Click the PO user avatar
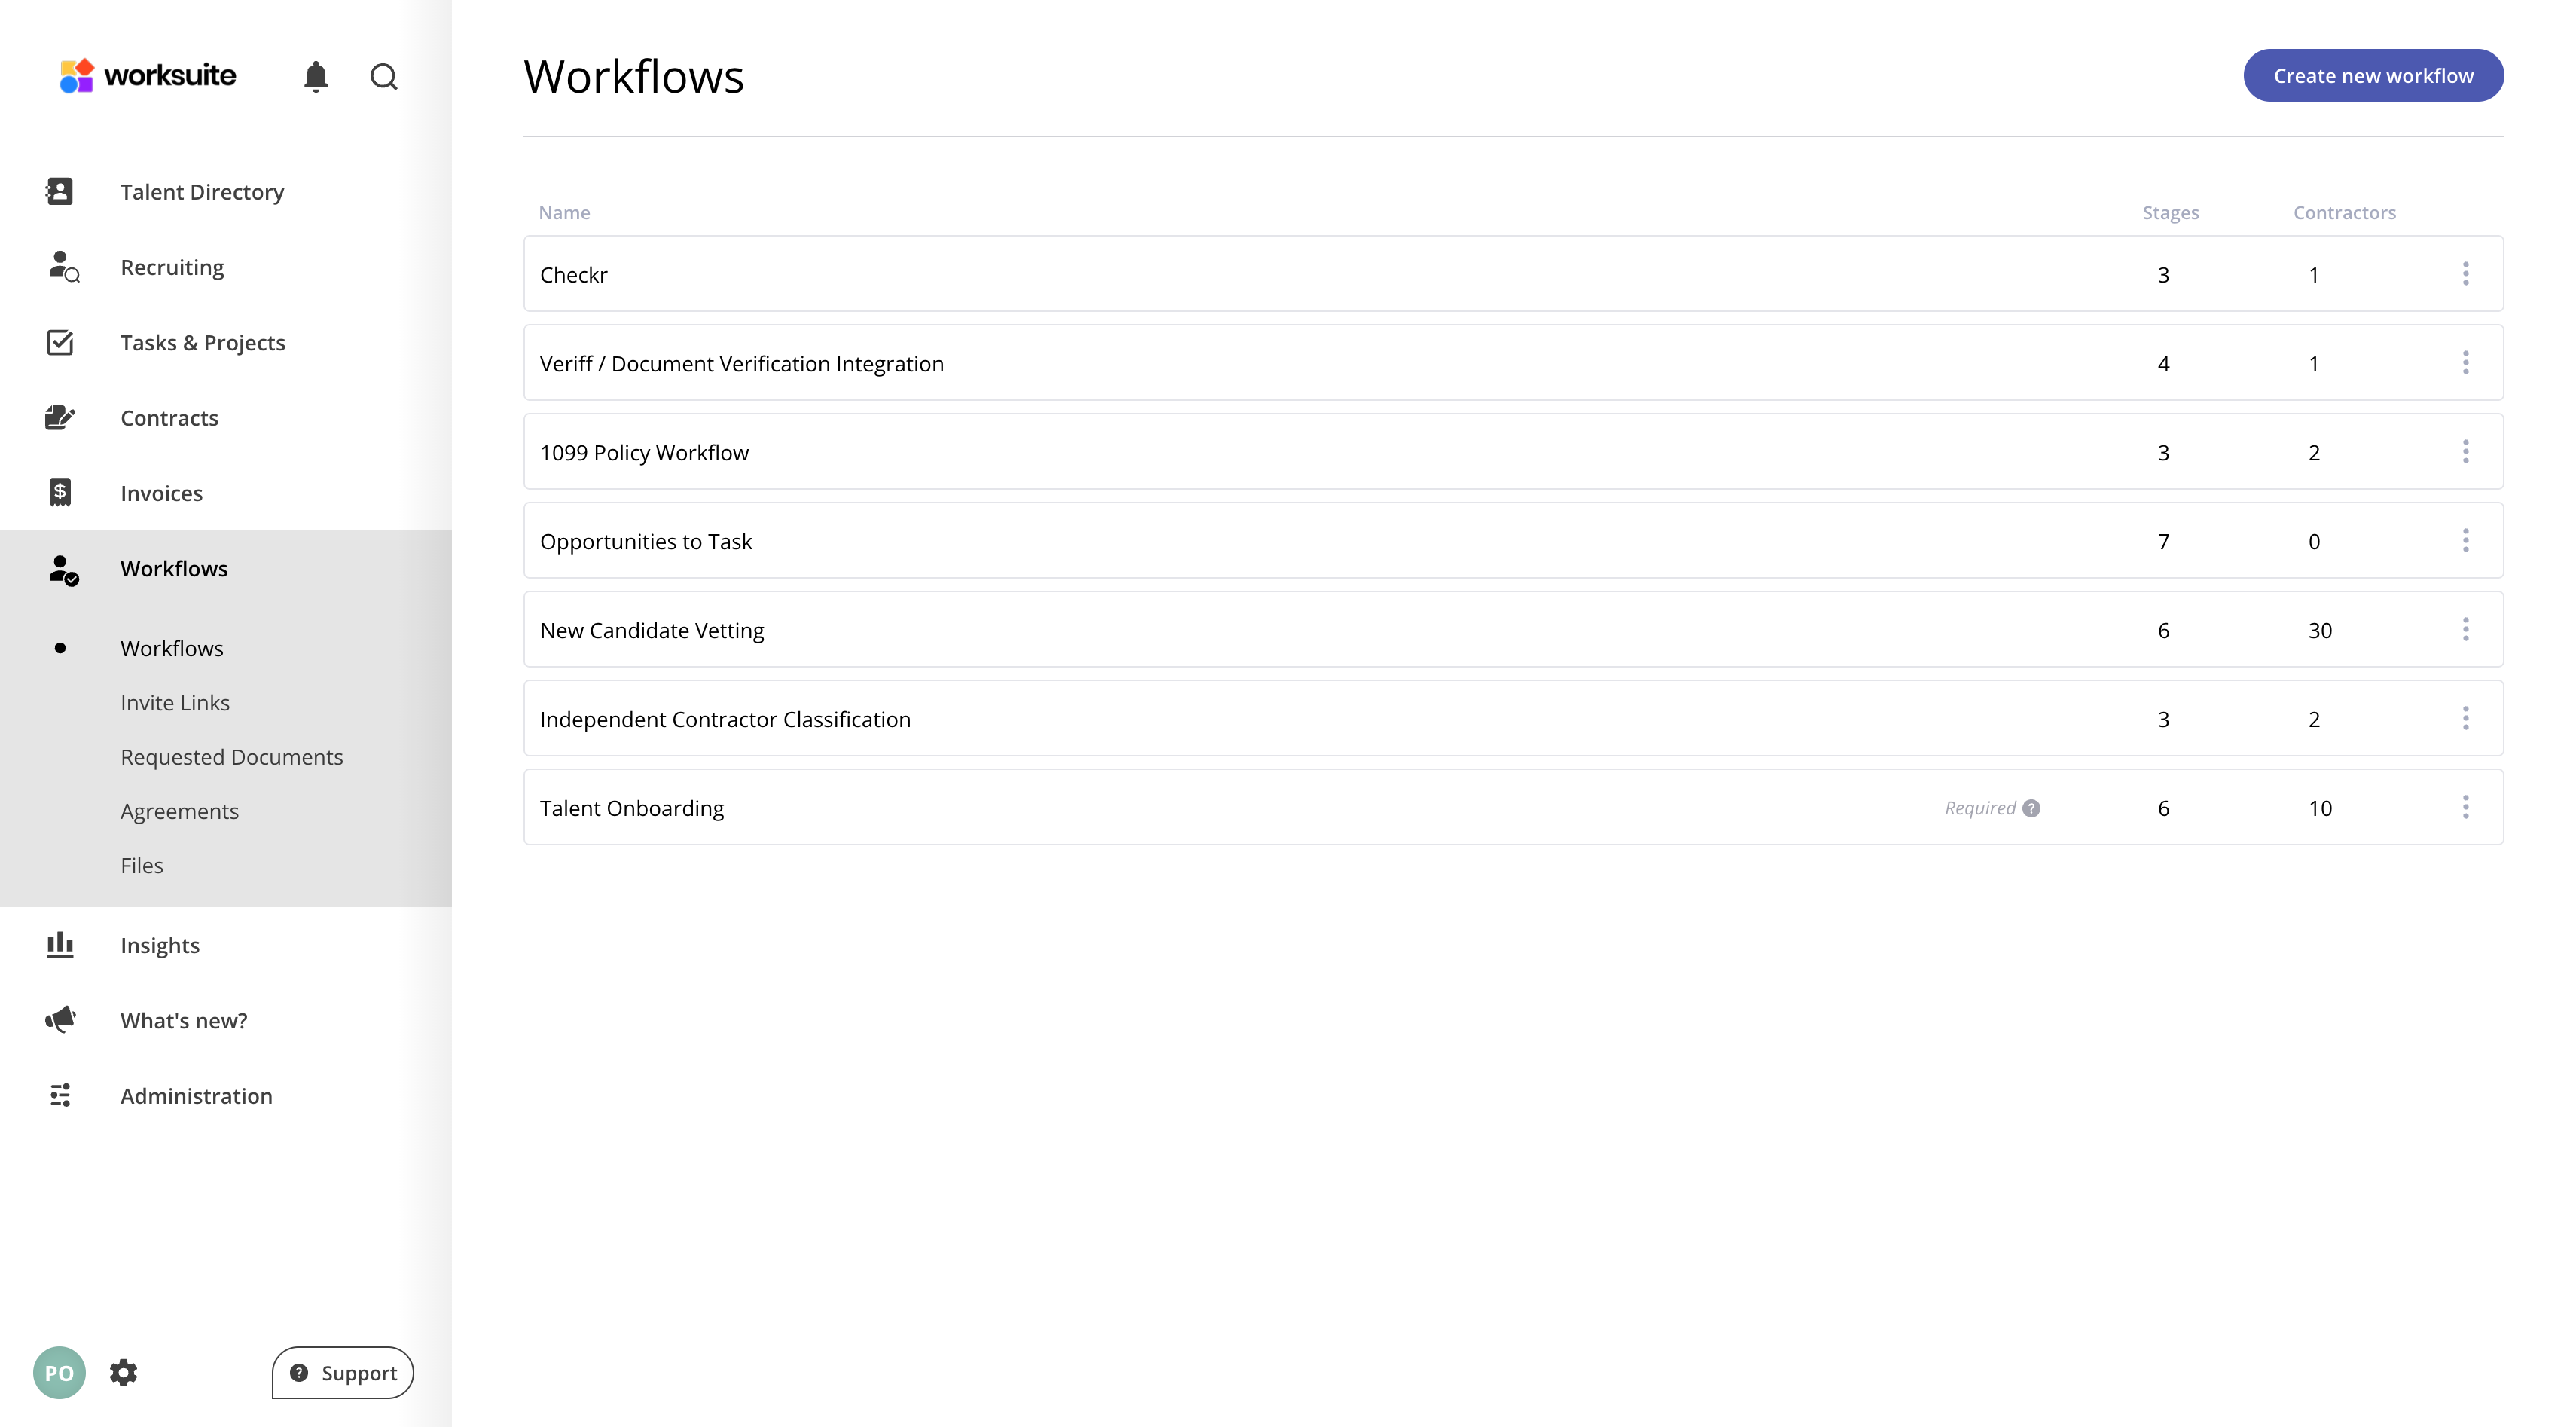Screen dimensions: 2576x1427 (59, 1372)
